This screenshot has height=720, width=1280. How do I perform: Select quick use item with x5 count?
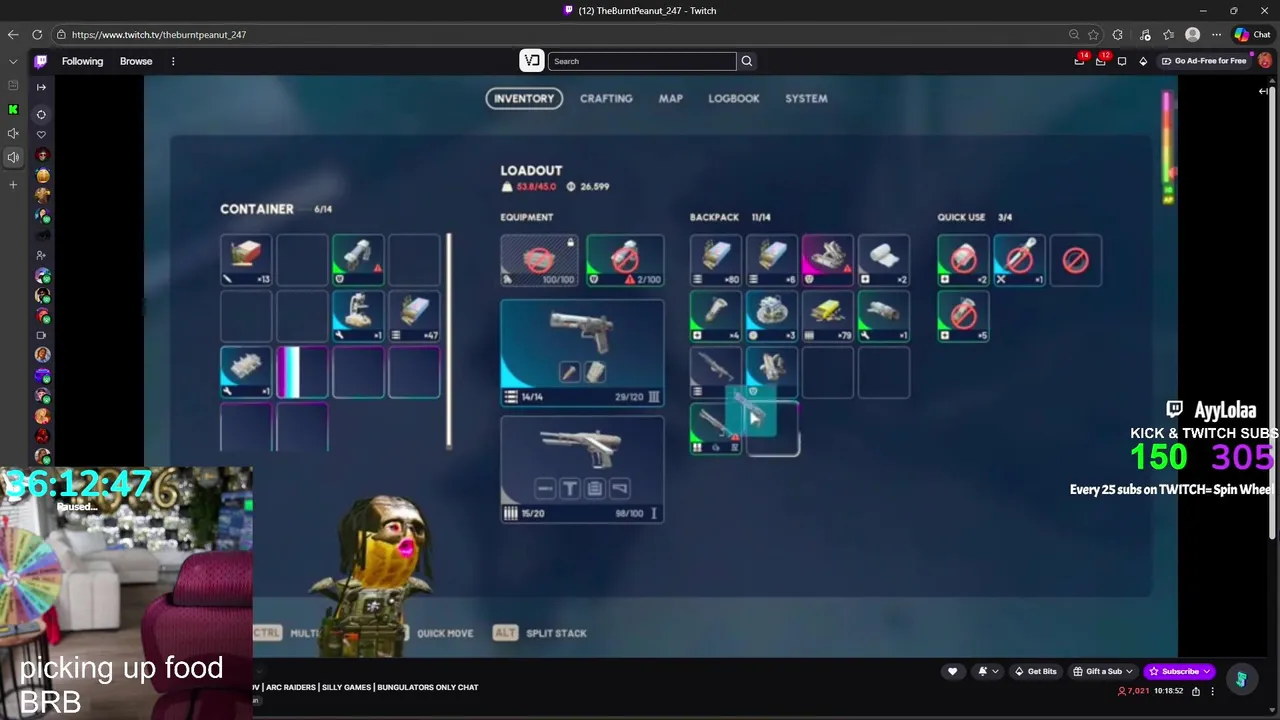click(964, 316)
